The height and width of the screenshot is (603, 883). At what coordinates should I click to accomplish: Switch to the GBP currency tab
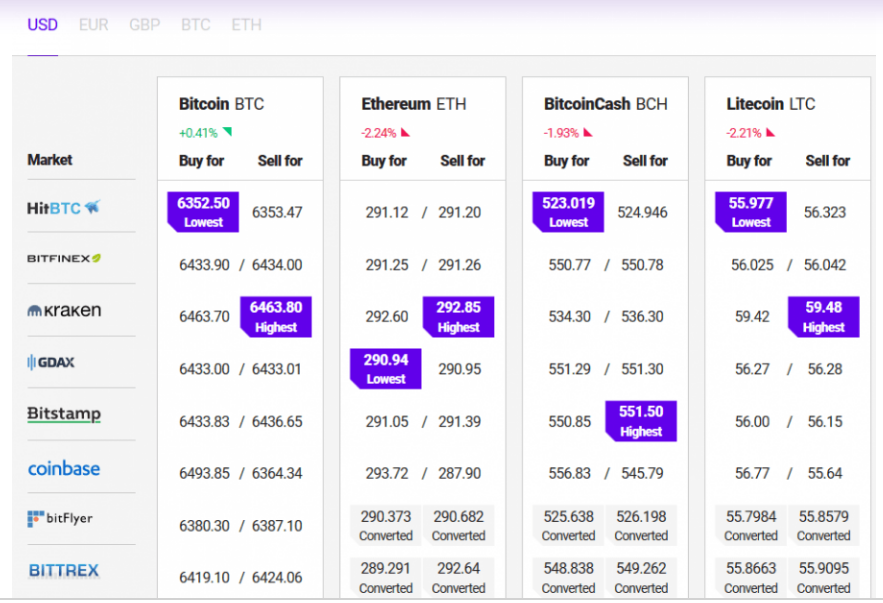tap(145, 25)
